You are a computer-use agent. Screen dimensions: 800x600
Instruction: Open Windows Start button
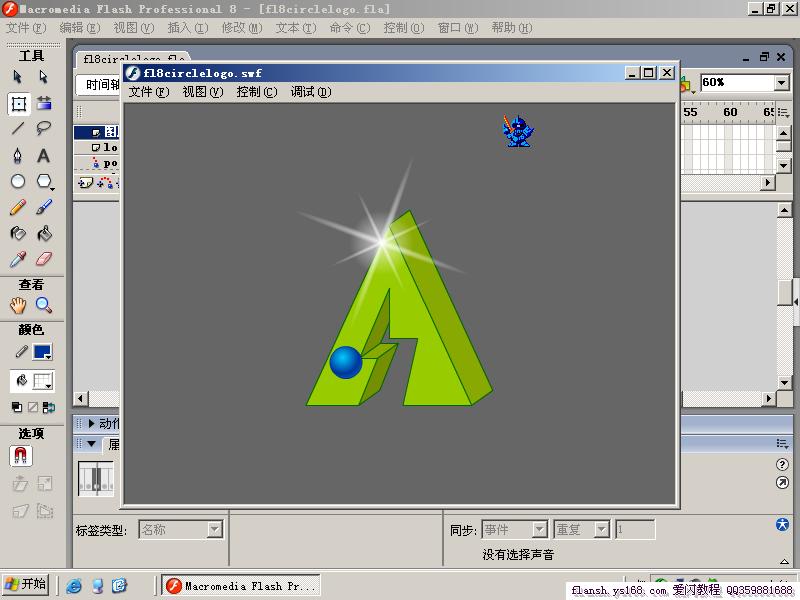(x=25, y=584)
